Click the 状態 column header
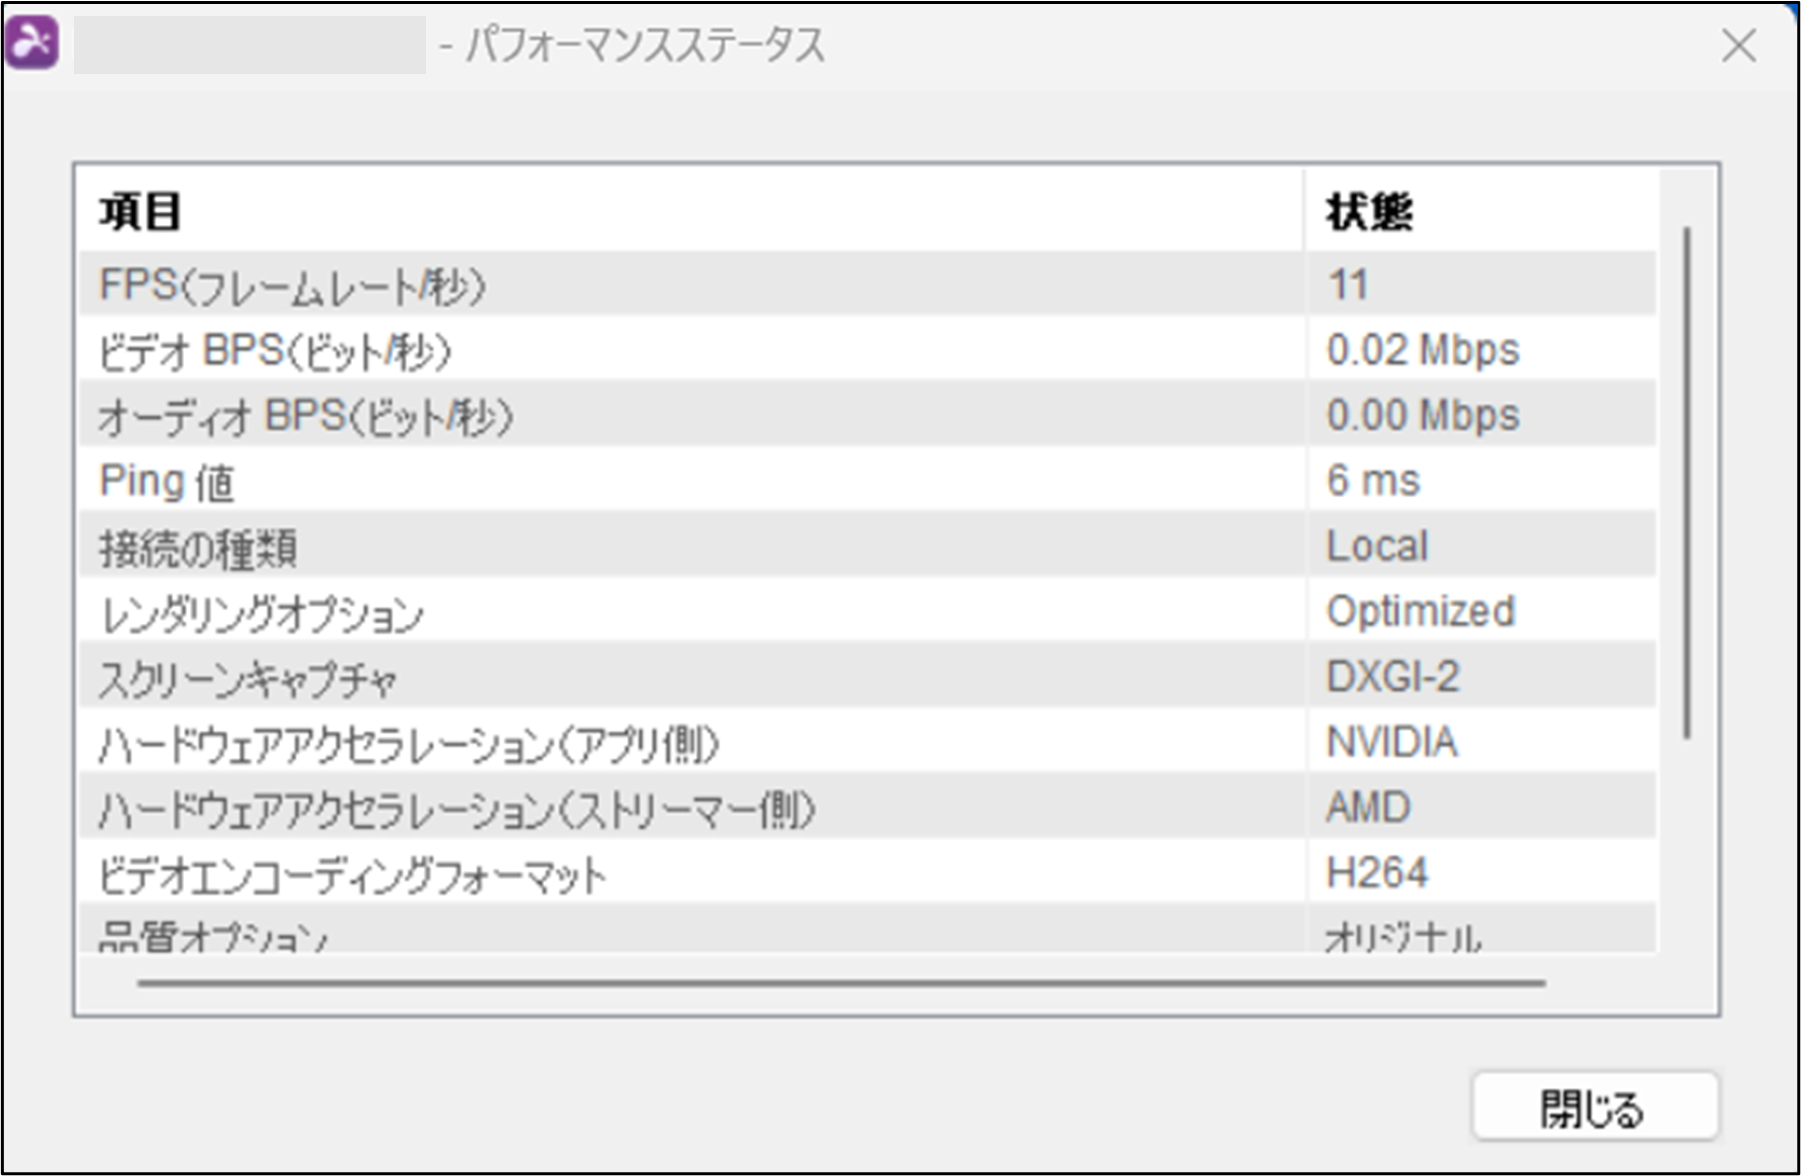1801x1176 pixels. [1368, 212]
